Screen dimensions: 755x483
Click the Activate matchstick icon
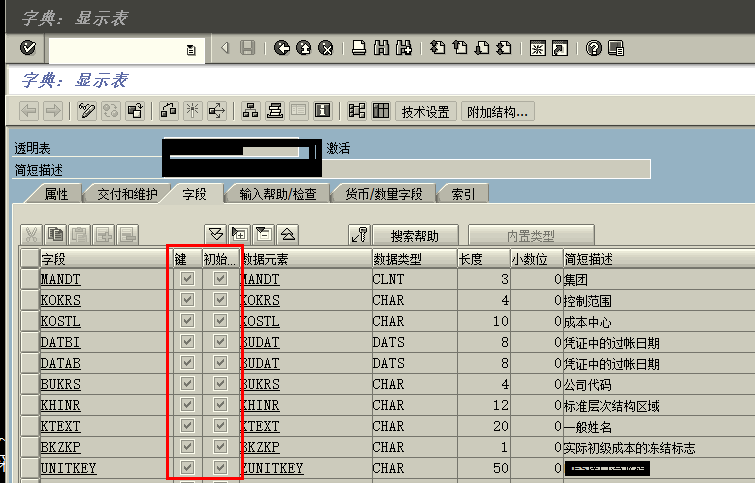(193, 111)
